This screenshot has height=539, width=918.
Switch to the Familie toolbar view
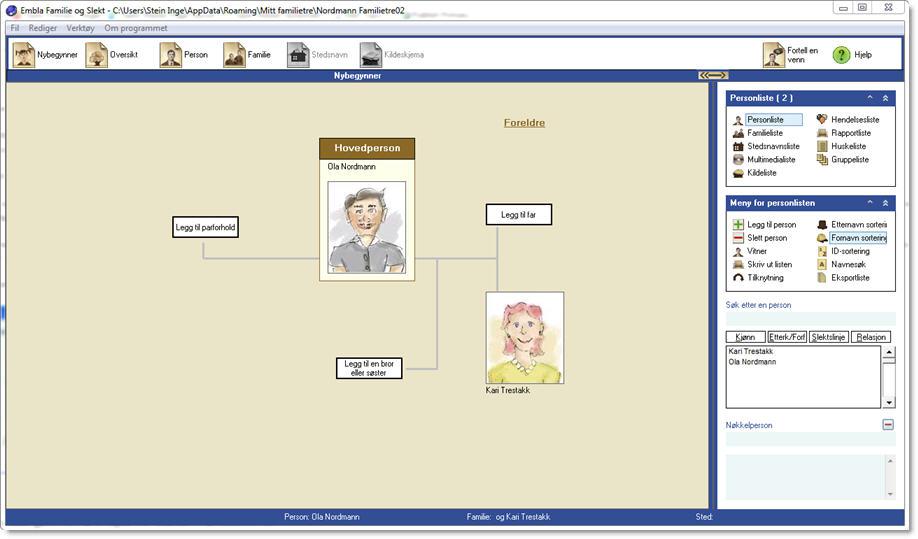235,55
